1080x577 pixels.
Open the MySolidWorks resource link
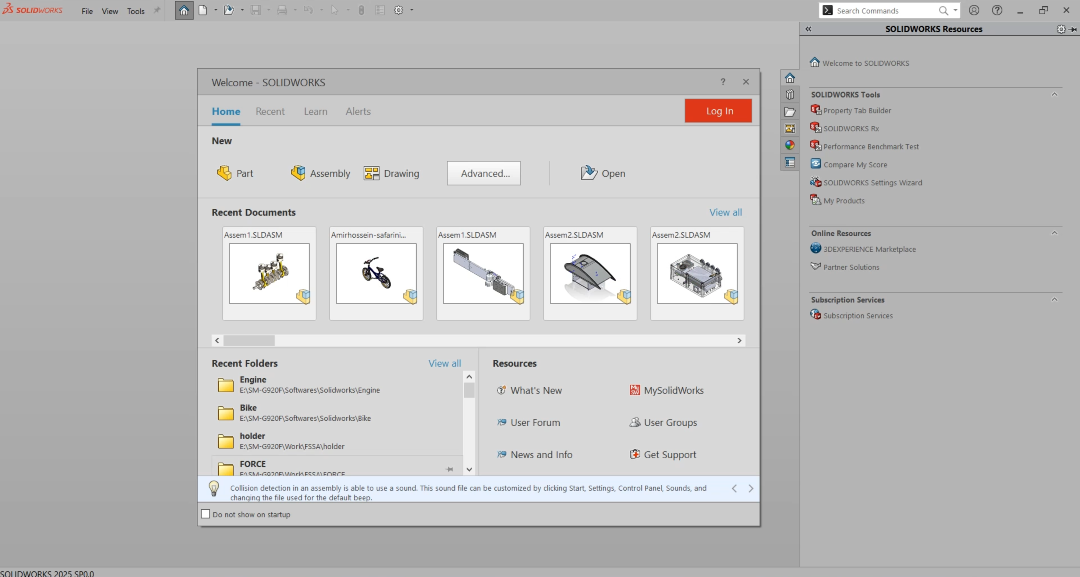click(x=666, y=390)
